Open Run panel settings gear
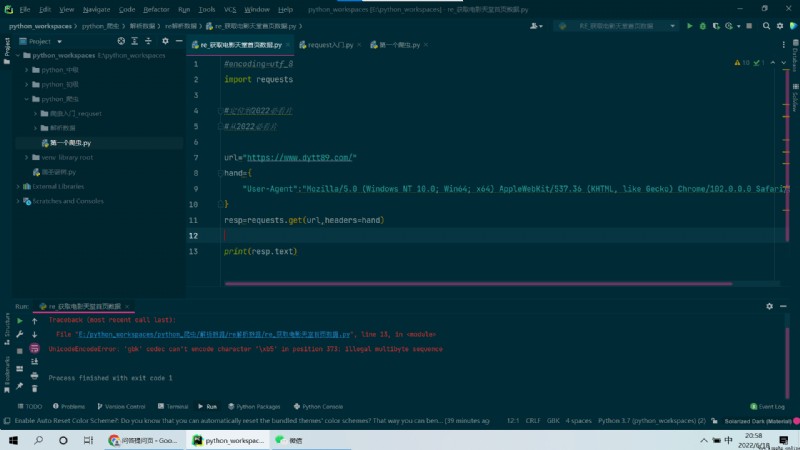This screenshot has width=800, height=450. pos(769,306)
